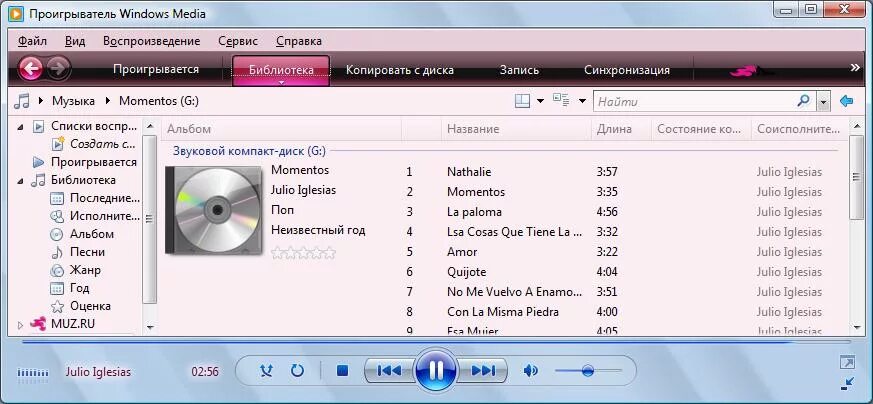The height and width of the screenshot is (404, 873).
Task: Select the track Quijote
Action: click(x=467, y=272)
